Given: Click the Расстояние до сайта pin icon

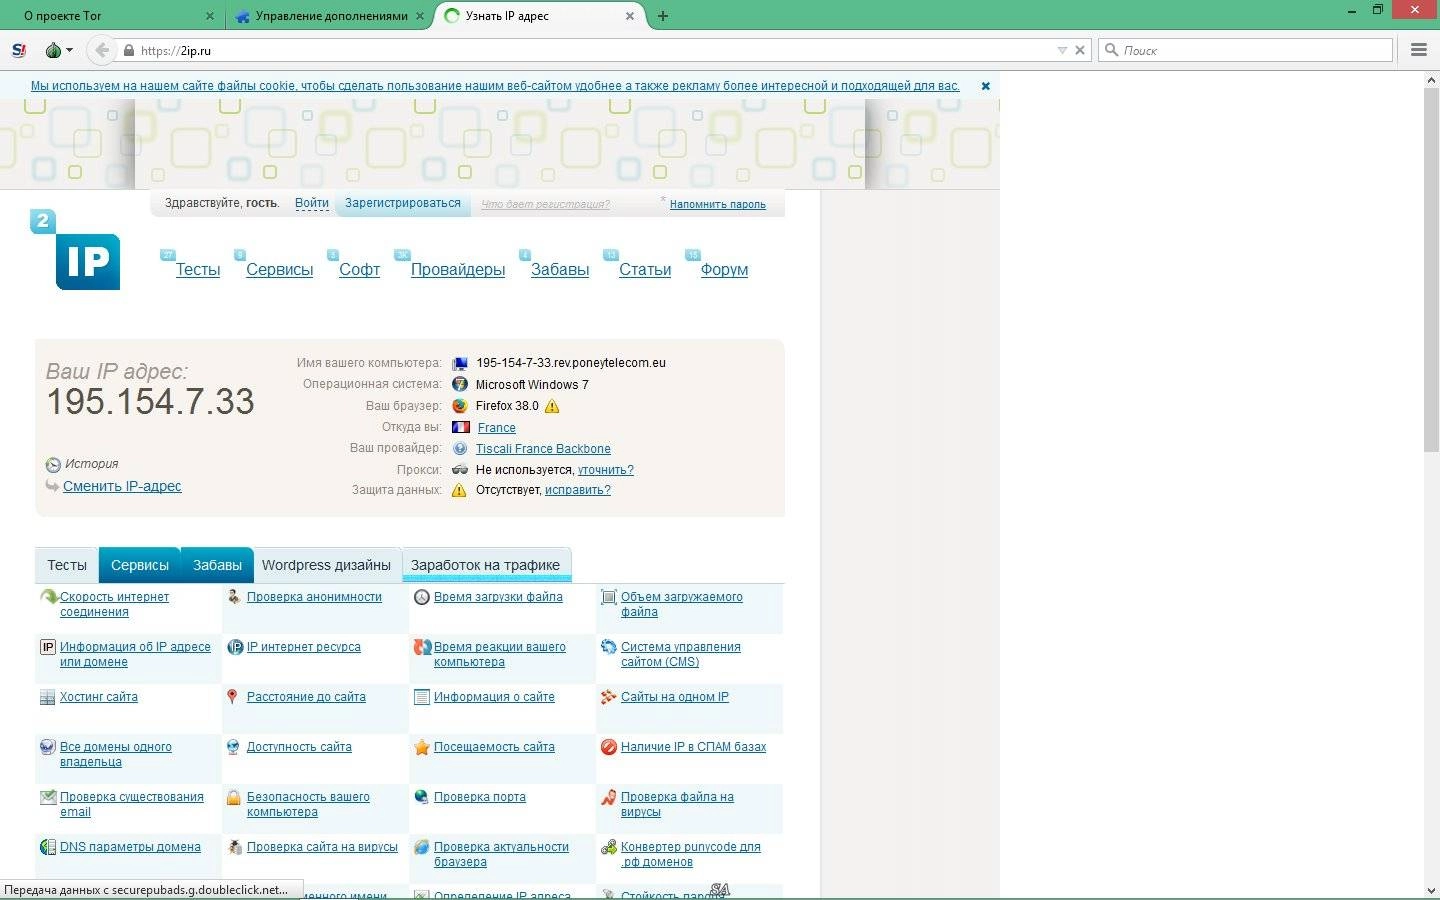Looking at the screenshot, I should 233,697.
